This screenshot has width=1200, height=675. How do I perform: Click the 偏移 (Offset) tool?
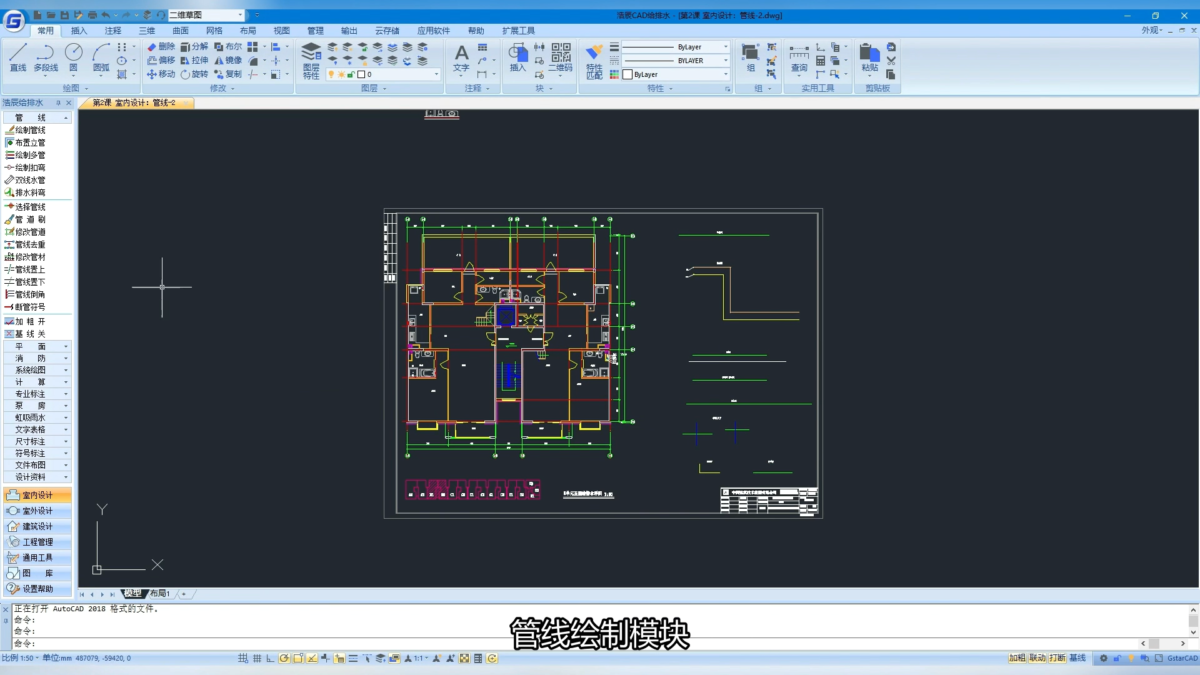(160, 60)
